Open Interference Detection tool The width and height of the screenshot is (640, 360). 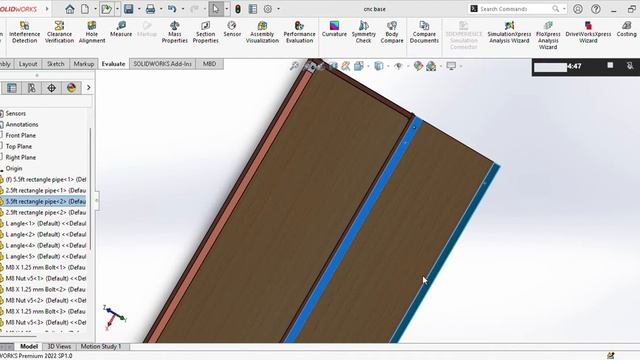point(24,32)
